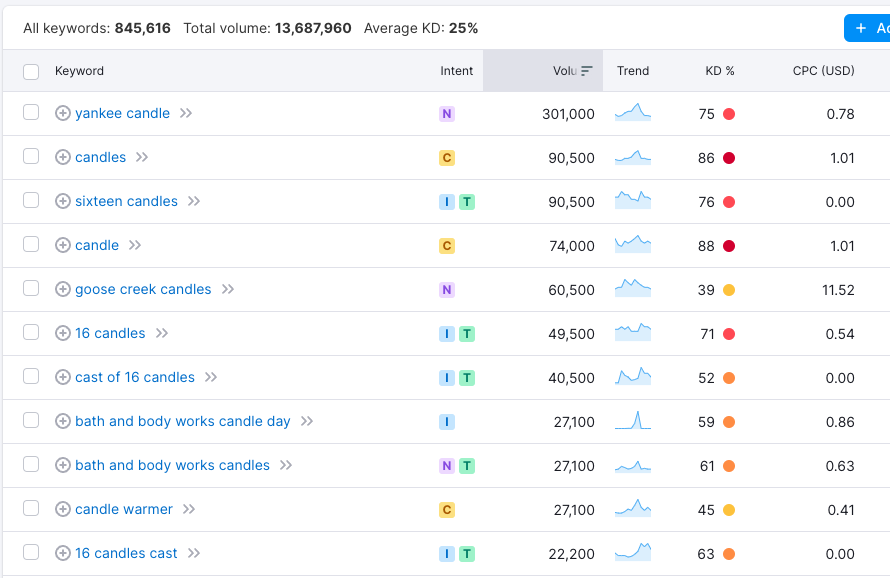
Task: Click the plus icon next to candle warmer
Action: tap(62, 509)
